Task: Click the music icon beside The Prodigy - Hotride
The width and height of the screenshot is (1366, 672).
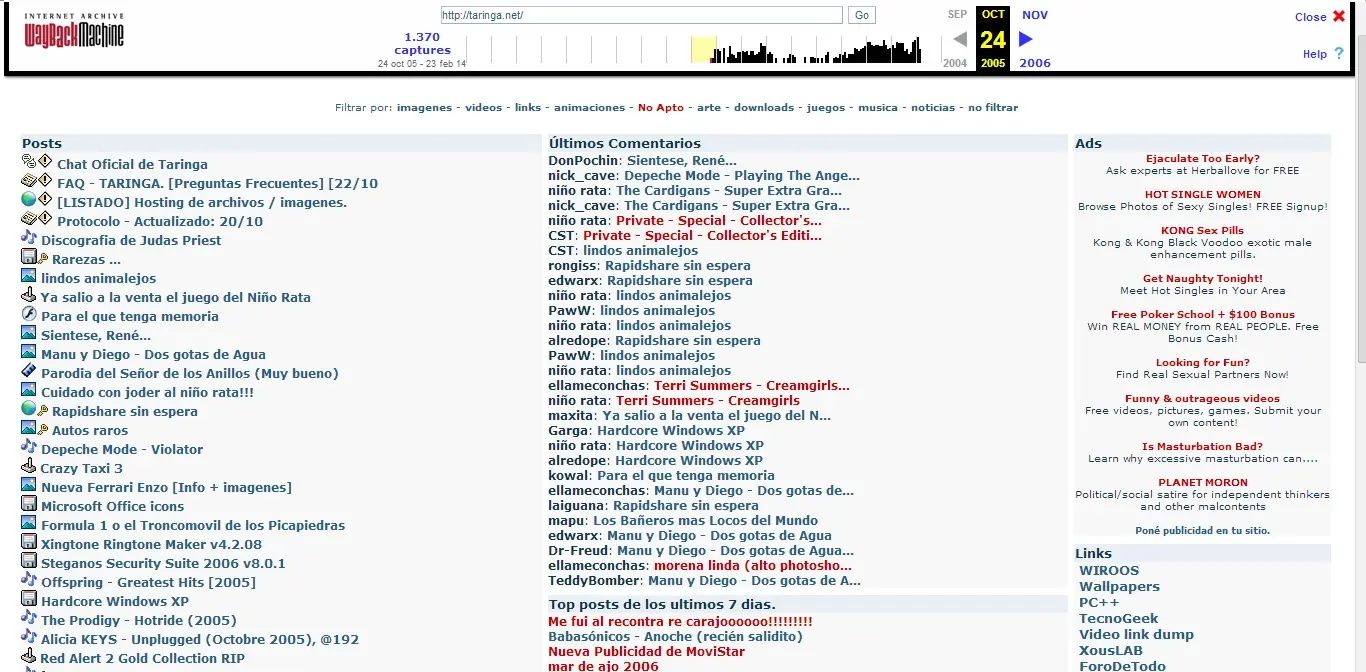Action: [29, 618]
